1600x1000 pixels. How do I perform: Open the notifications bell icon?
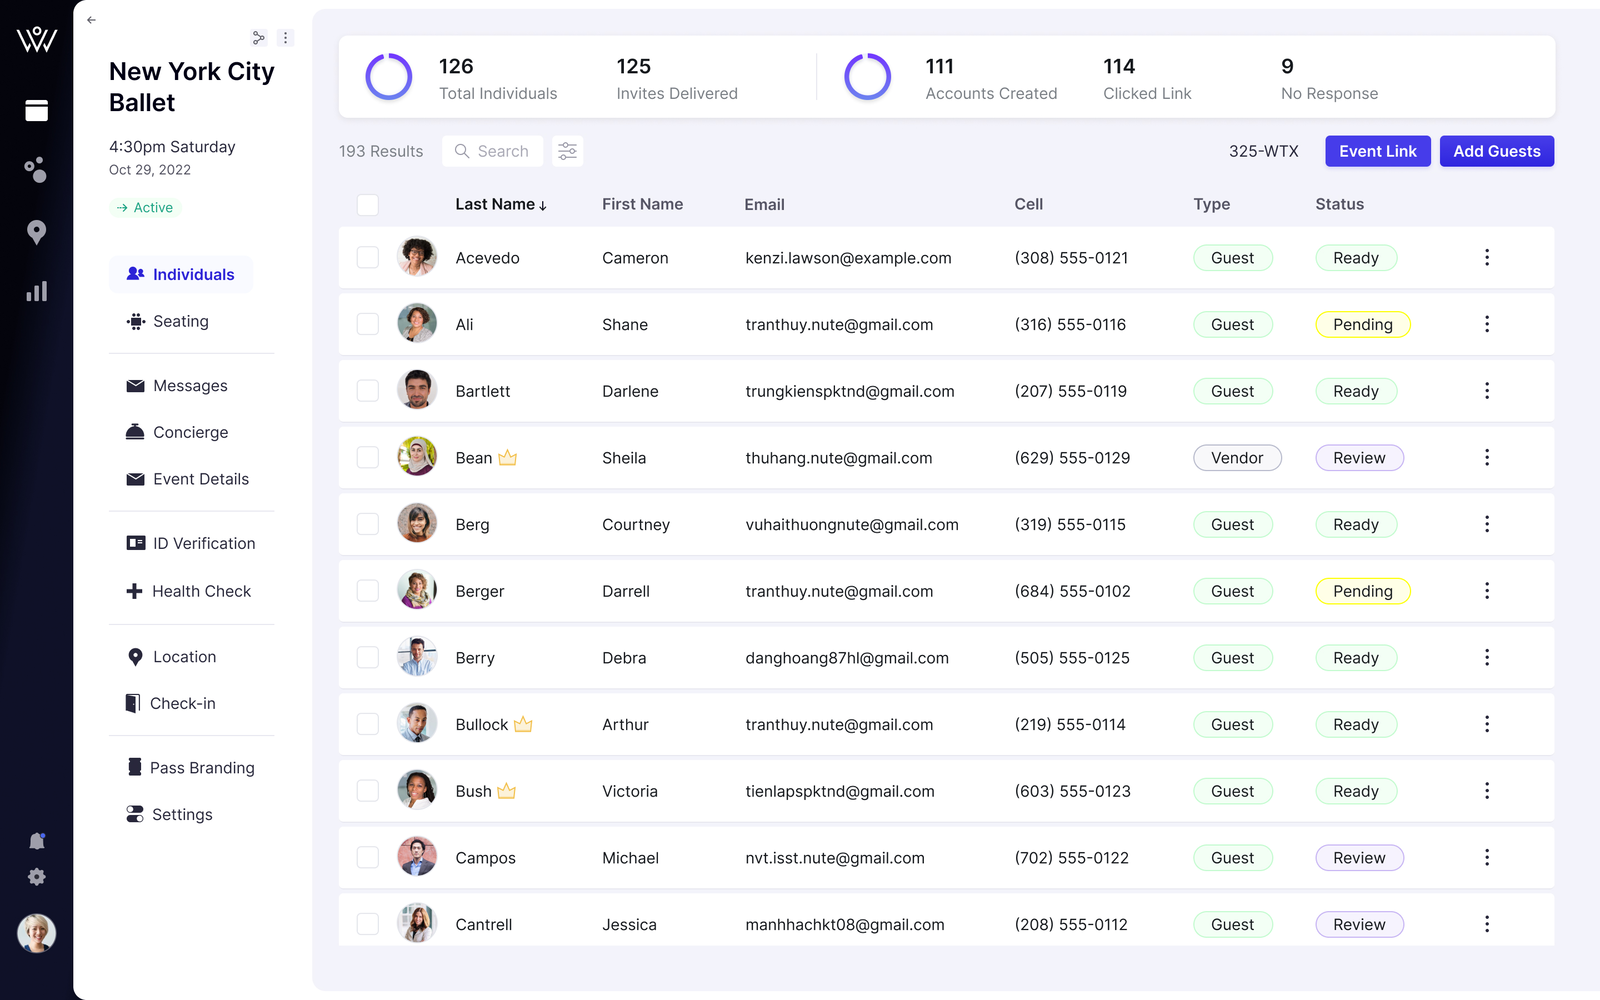[36, 841]
